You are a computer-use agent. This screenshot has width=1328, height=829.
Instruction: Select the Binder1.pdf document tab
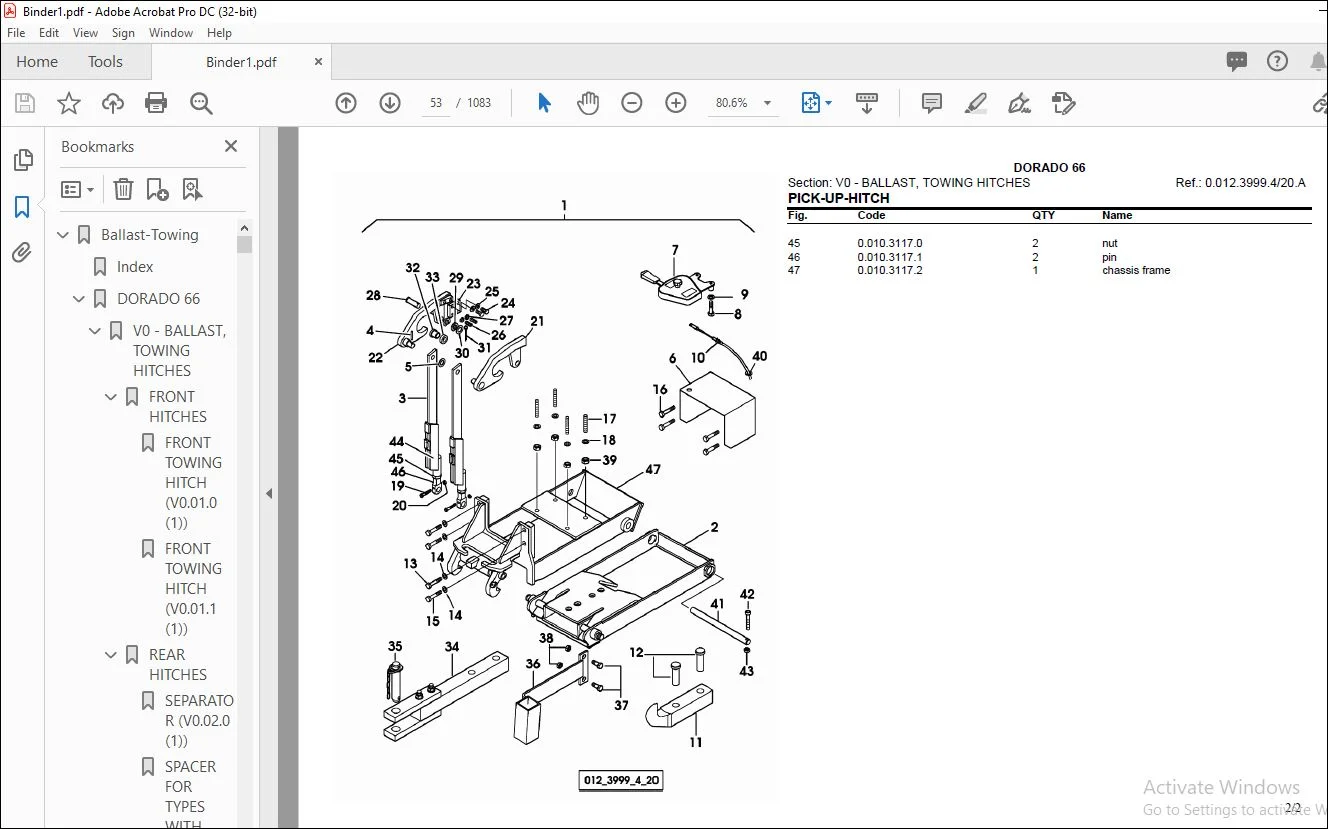click(241, 62)
